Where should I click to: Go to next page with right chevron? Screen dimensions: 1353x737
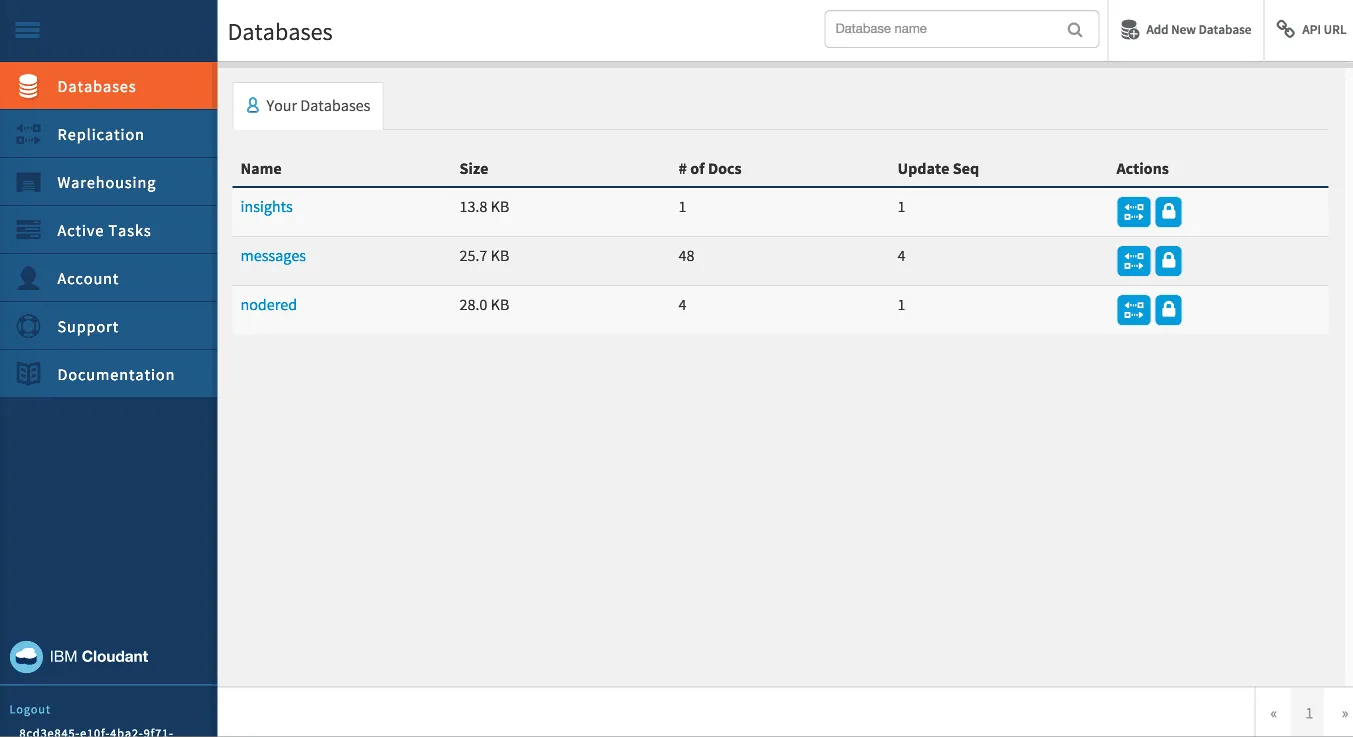(1343, 712)
